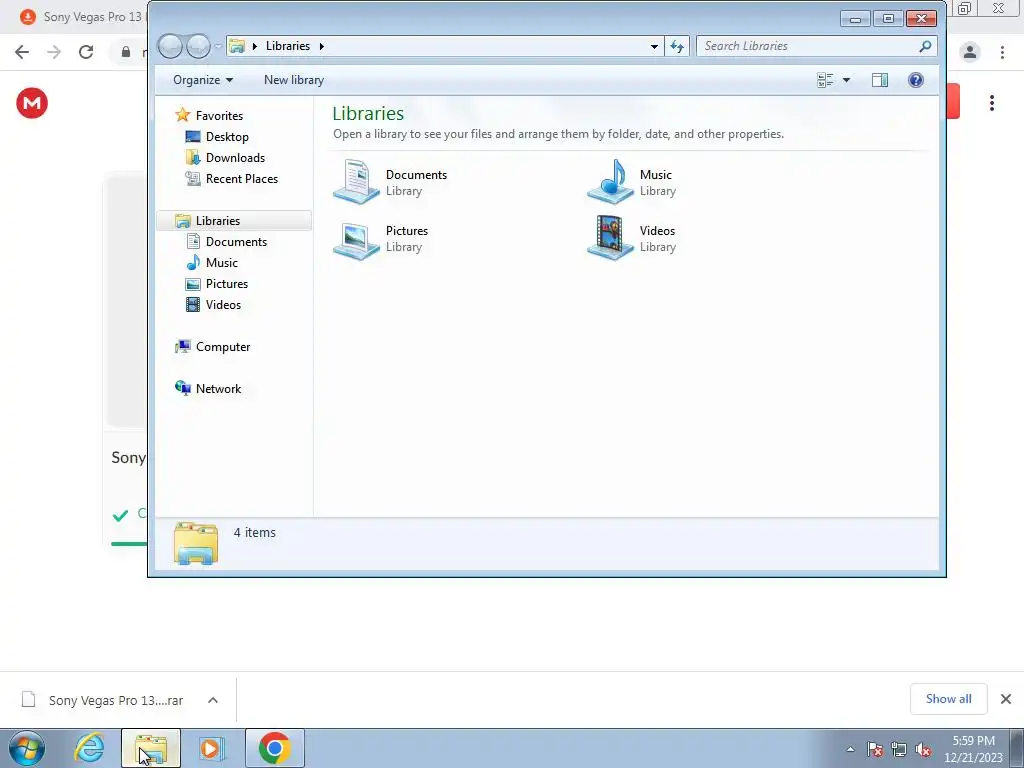Select Downloads under Favorites
1024x768 pixels.
[x=235, y=157]
